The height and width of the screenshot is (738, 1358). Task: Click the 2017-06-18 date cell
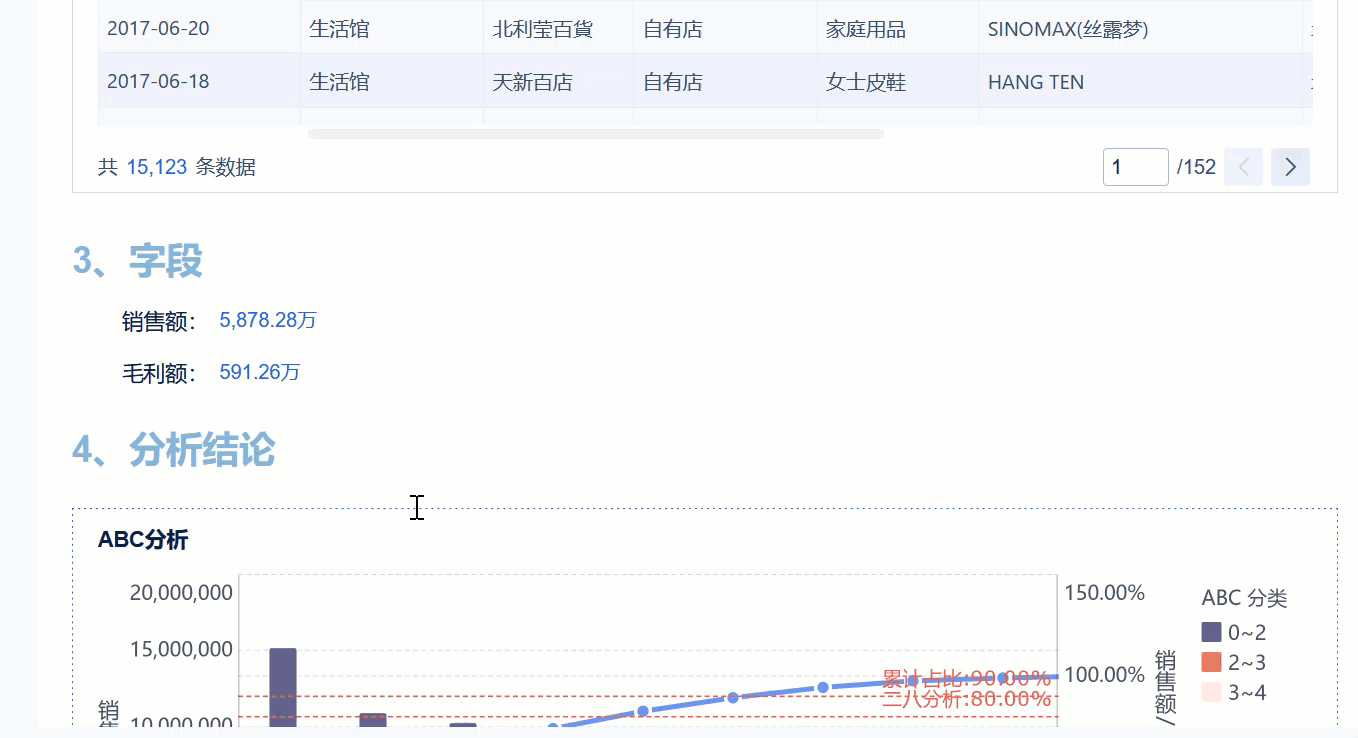(199, 81)
